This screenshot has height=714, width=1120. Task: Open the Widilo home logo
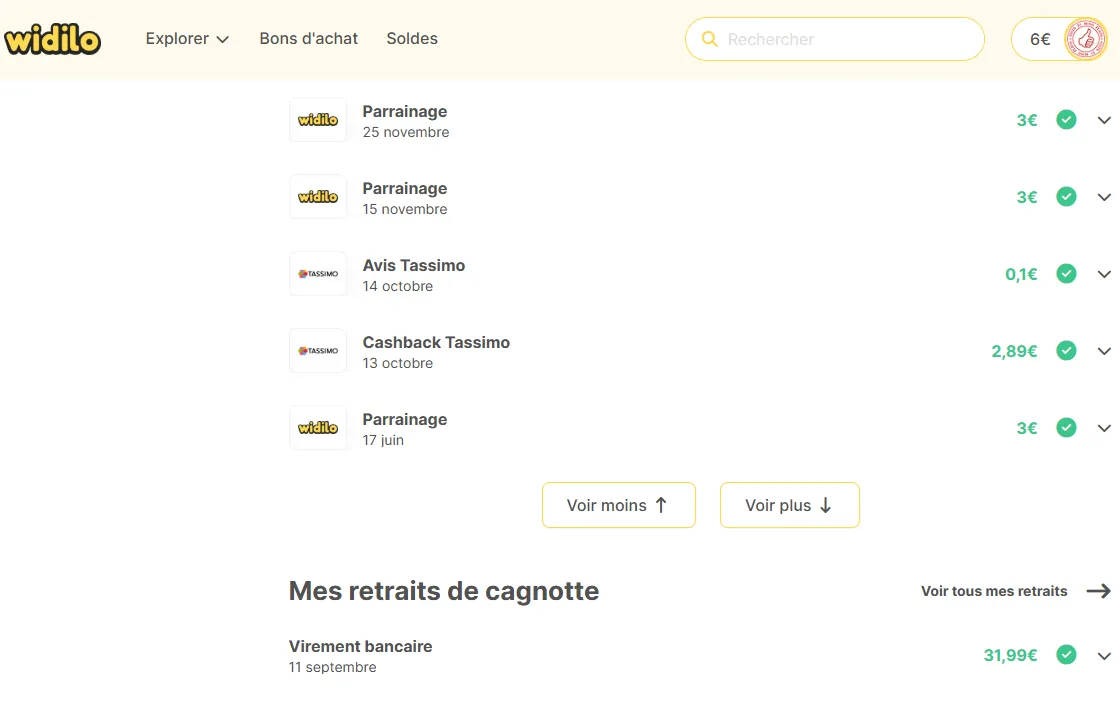click(x=52, y=39)
